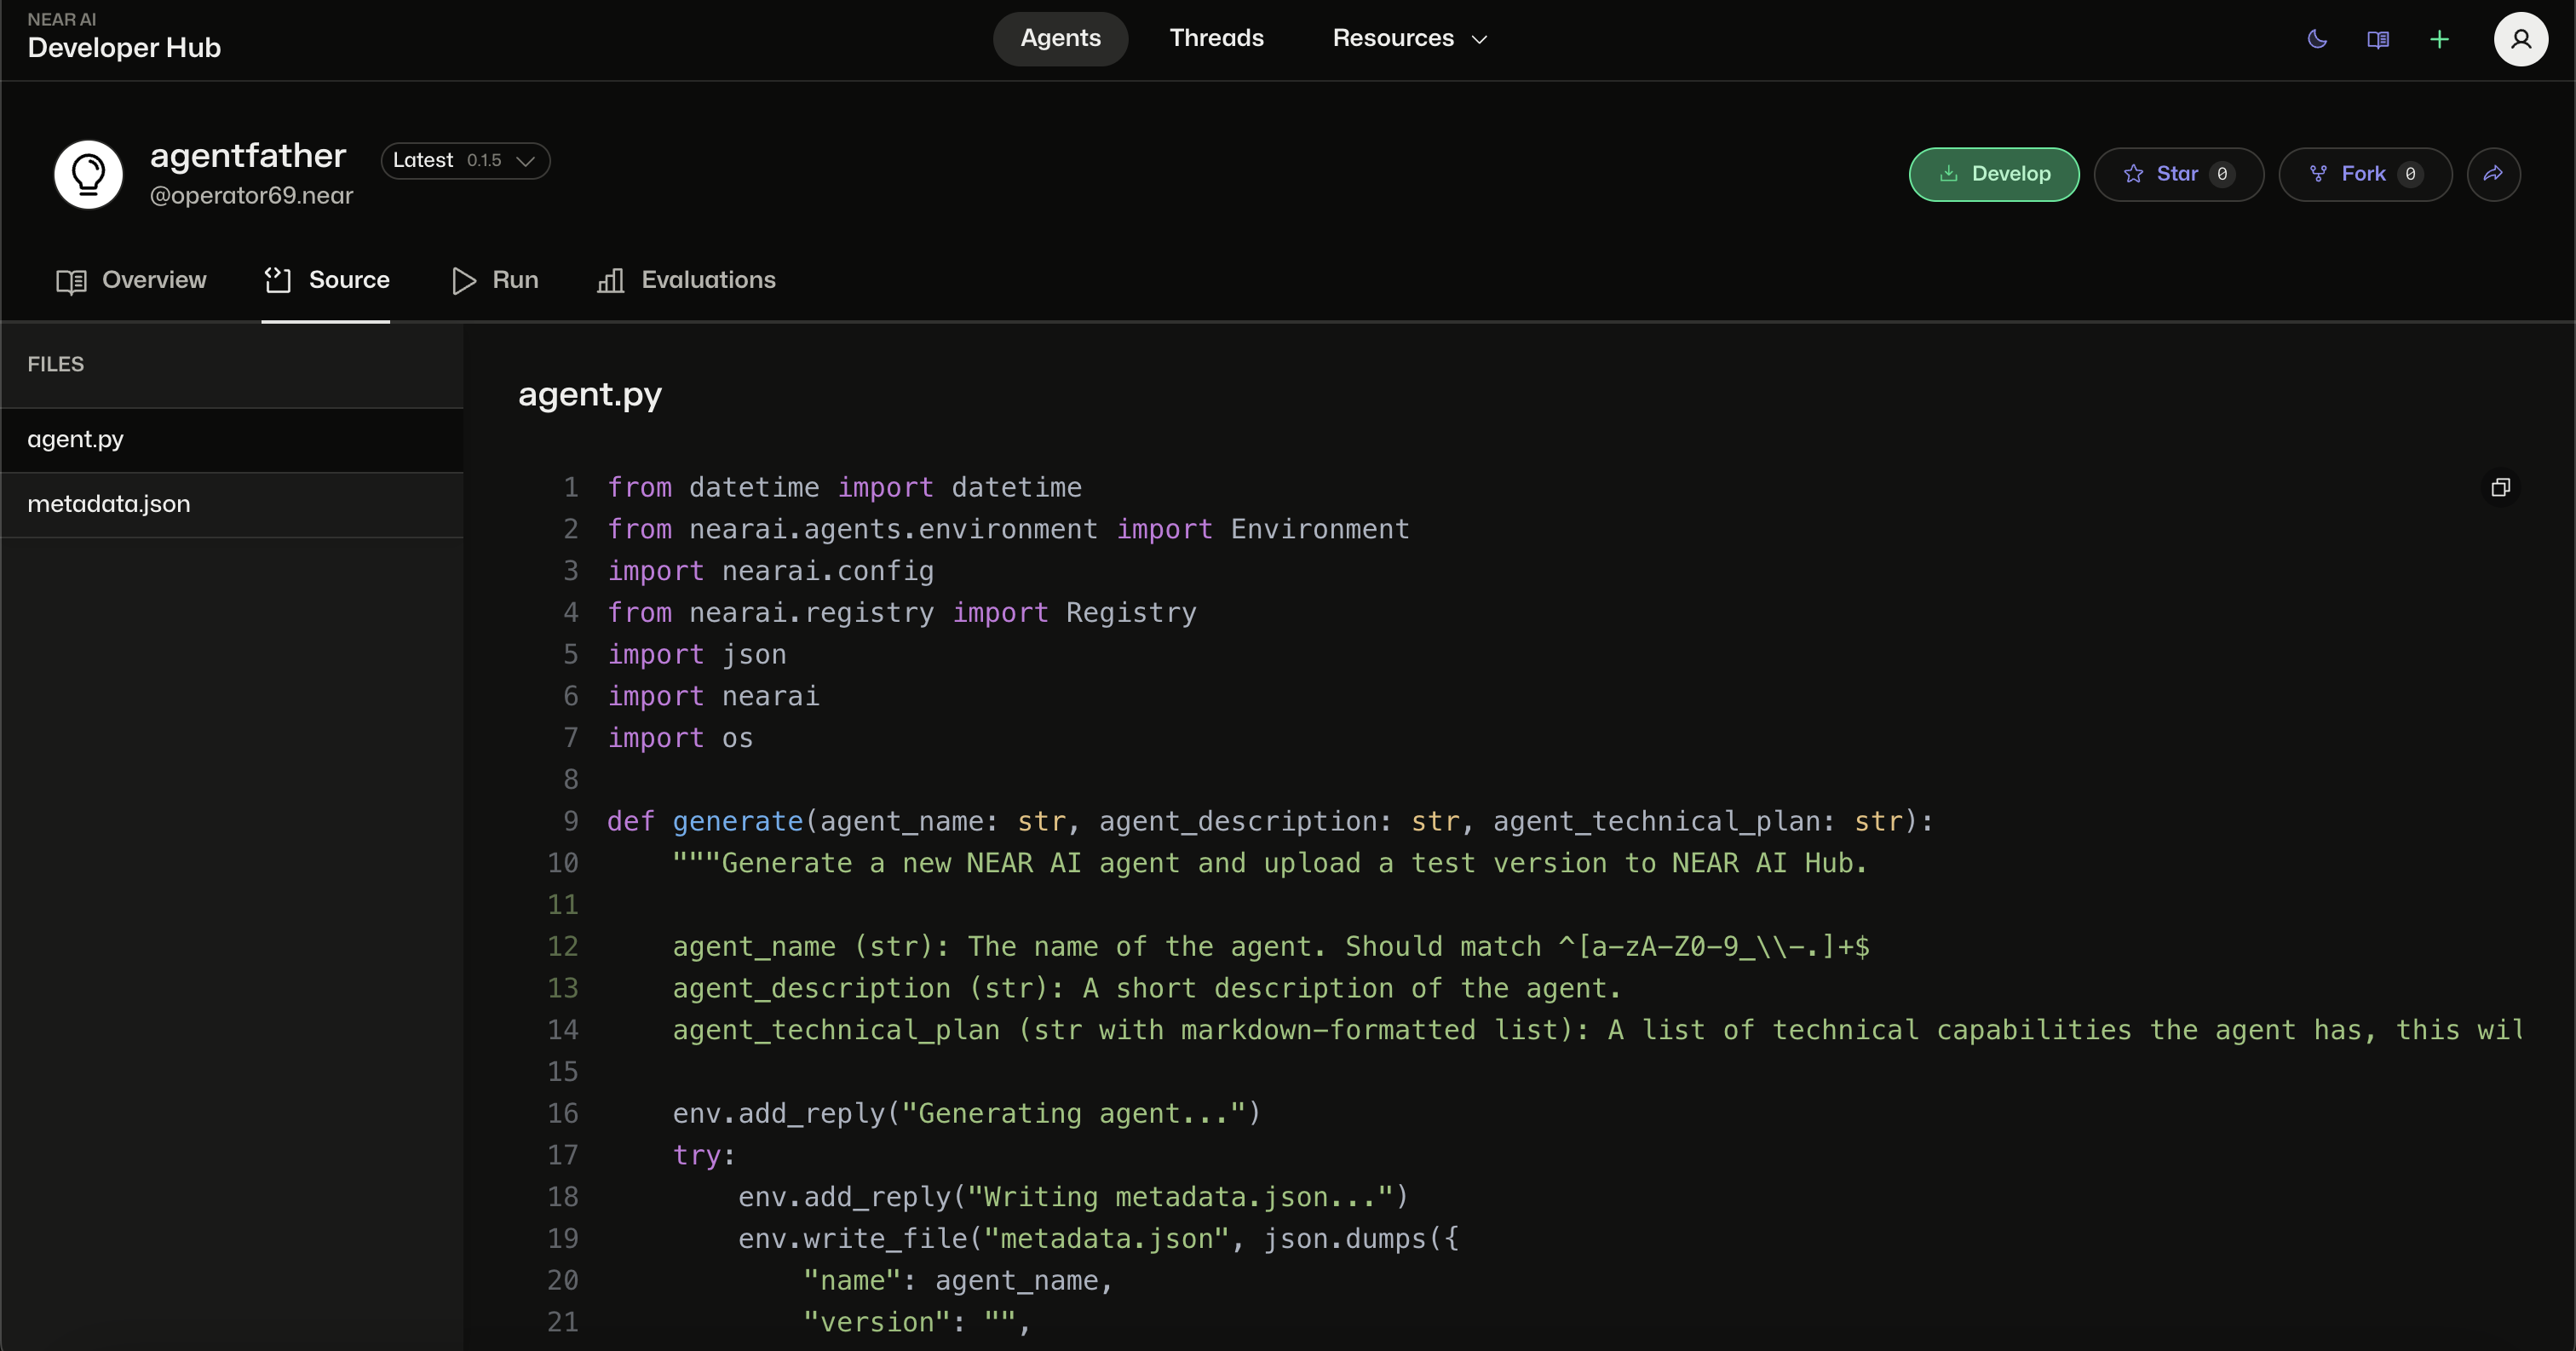Go to the Threads page

tap(1216, 38)
